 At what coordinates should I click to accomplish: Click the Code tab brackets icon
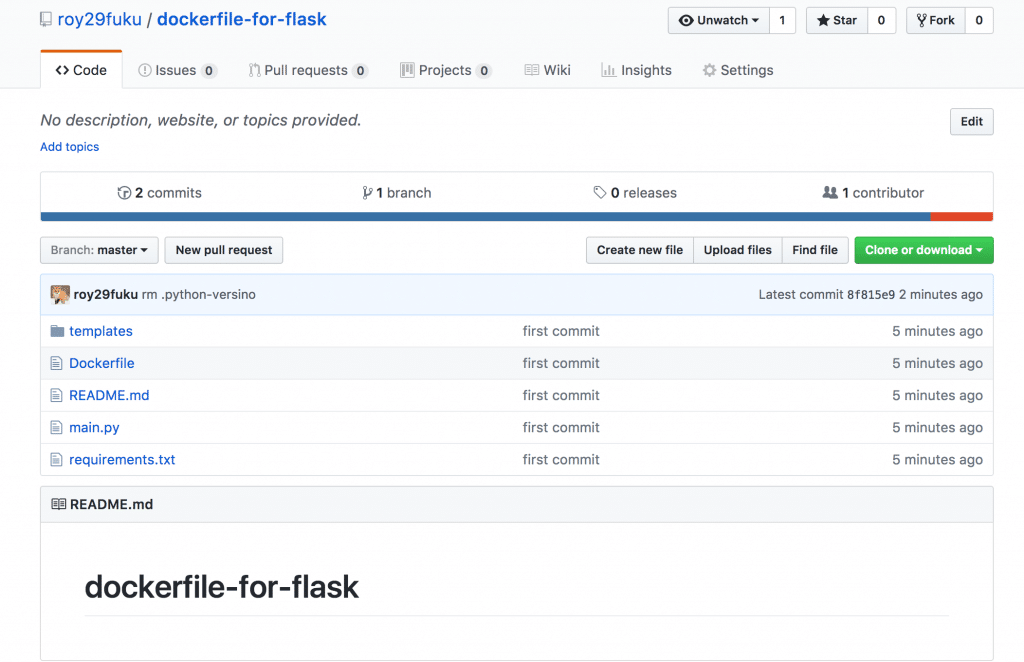click(62, 70)
